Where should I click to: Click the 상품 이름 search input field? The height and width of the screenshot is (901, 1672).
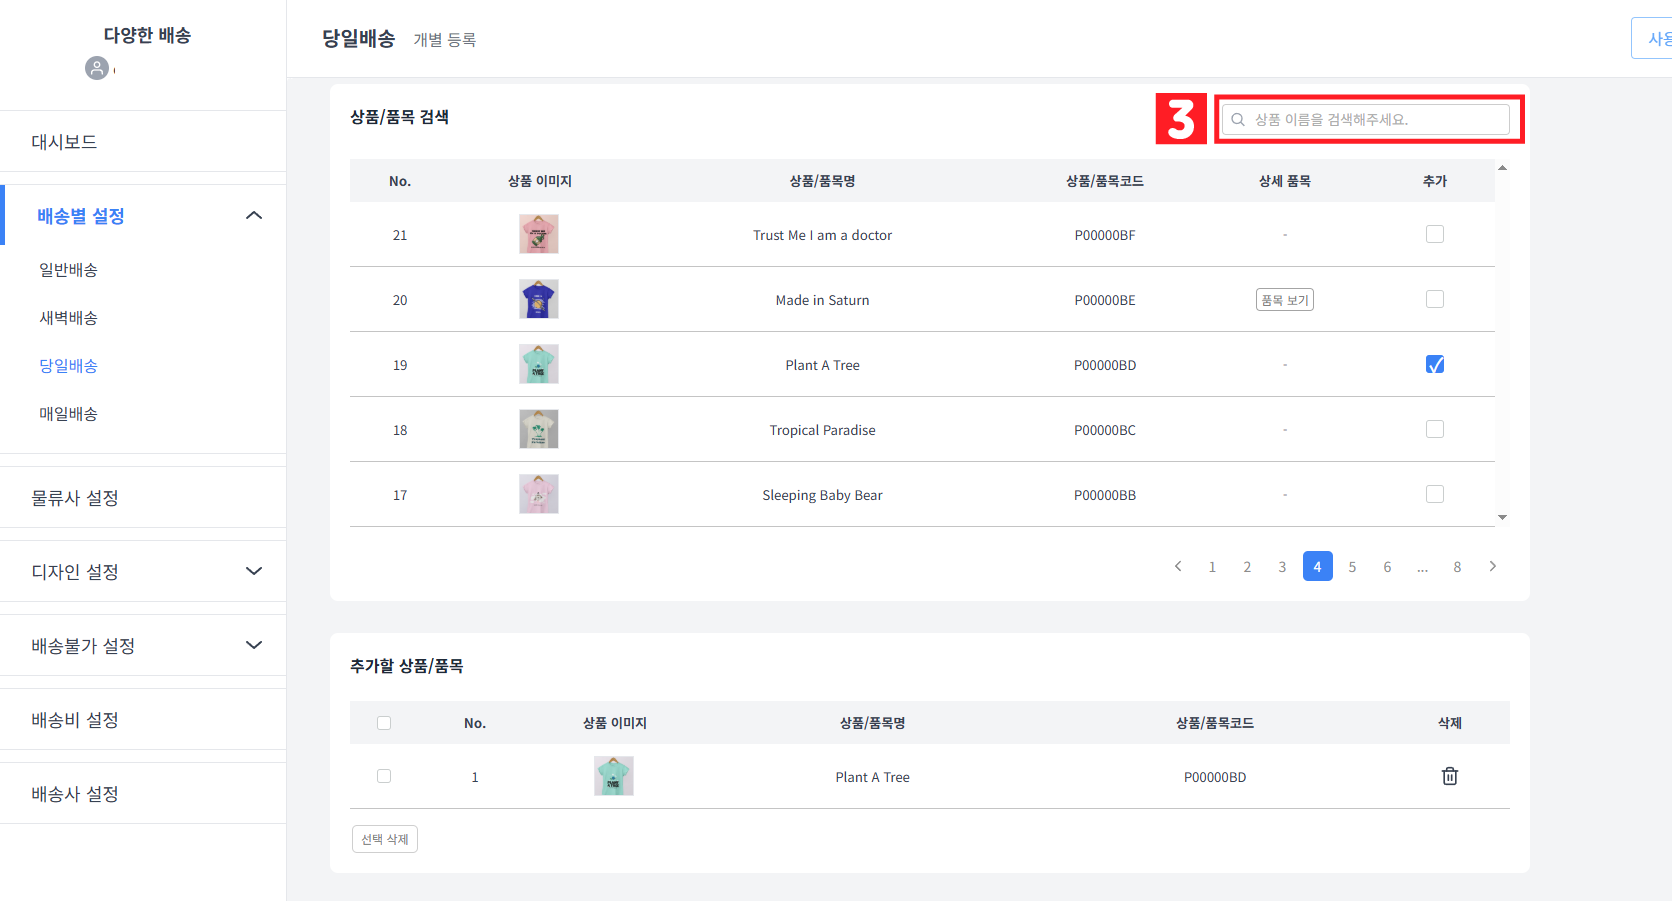pyautogui.click(x=1370, y=119)
